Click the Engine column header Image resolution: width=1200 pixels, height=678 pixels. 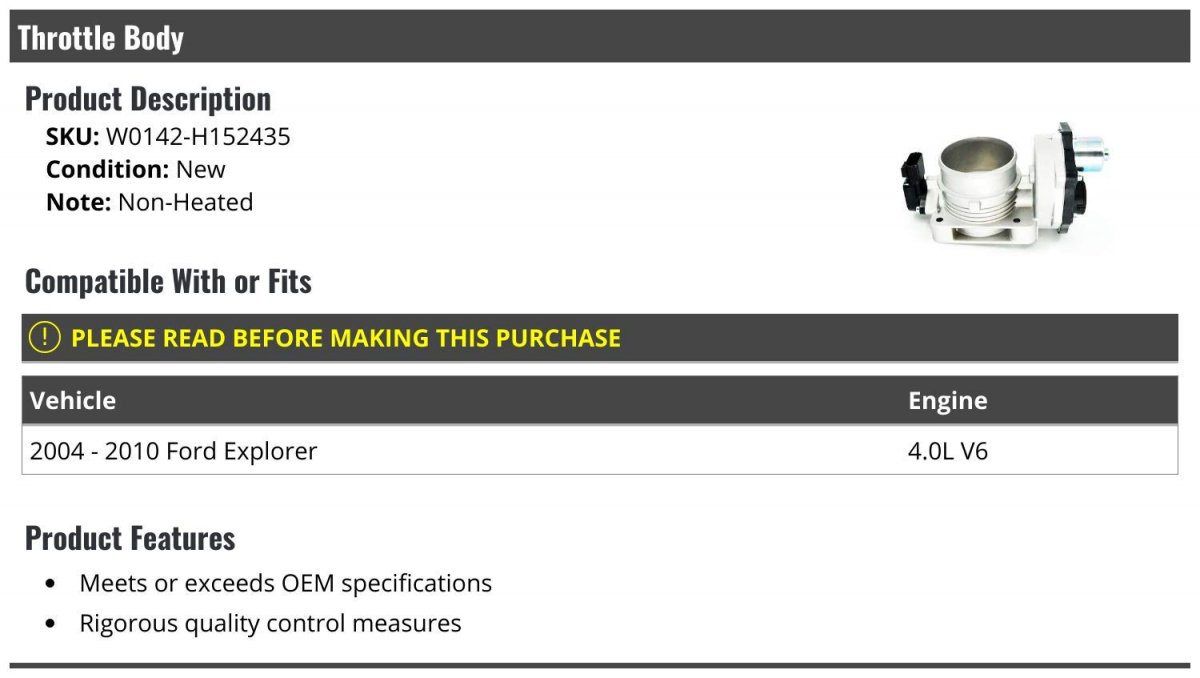[x=947, y=401]
